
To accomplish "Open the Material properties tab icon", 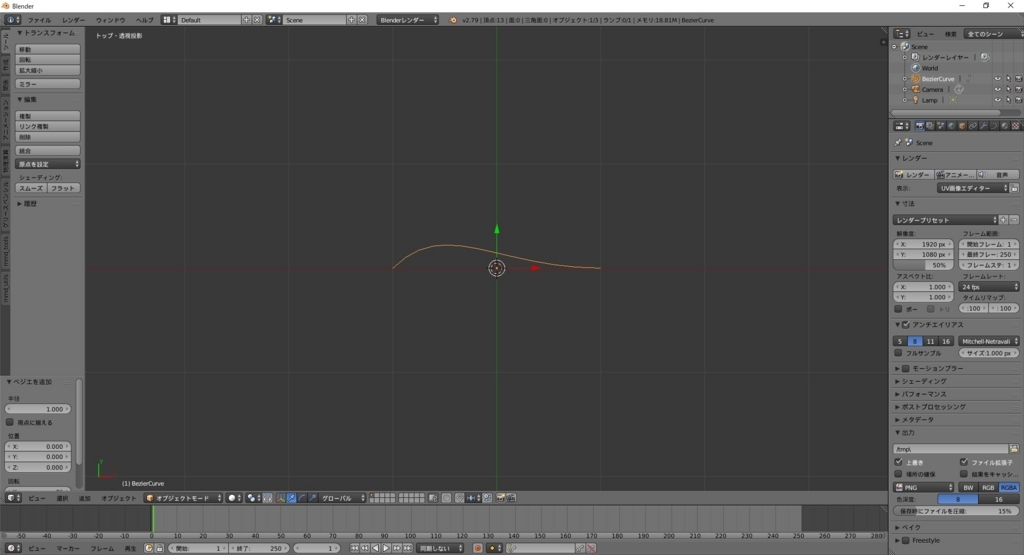I will click(x=1004, y=126).
